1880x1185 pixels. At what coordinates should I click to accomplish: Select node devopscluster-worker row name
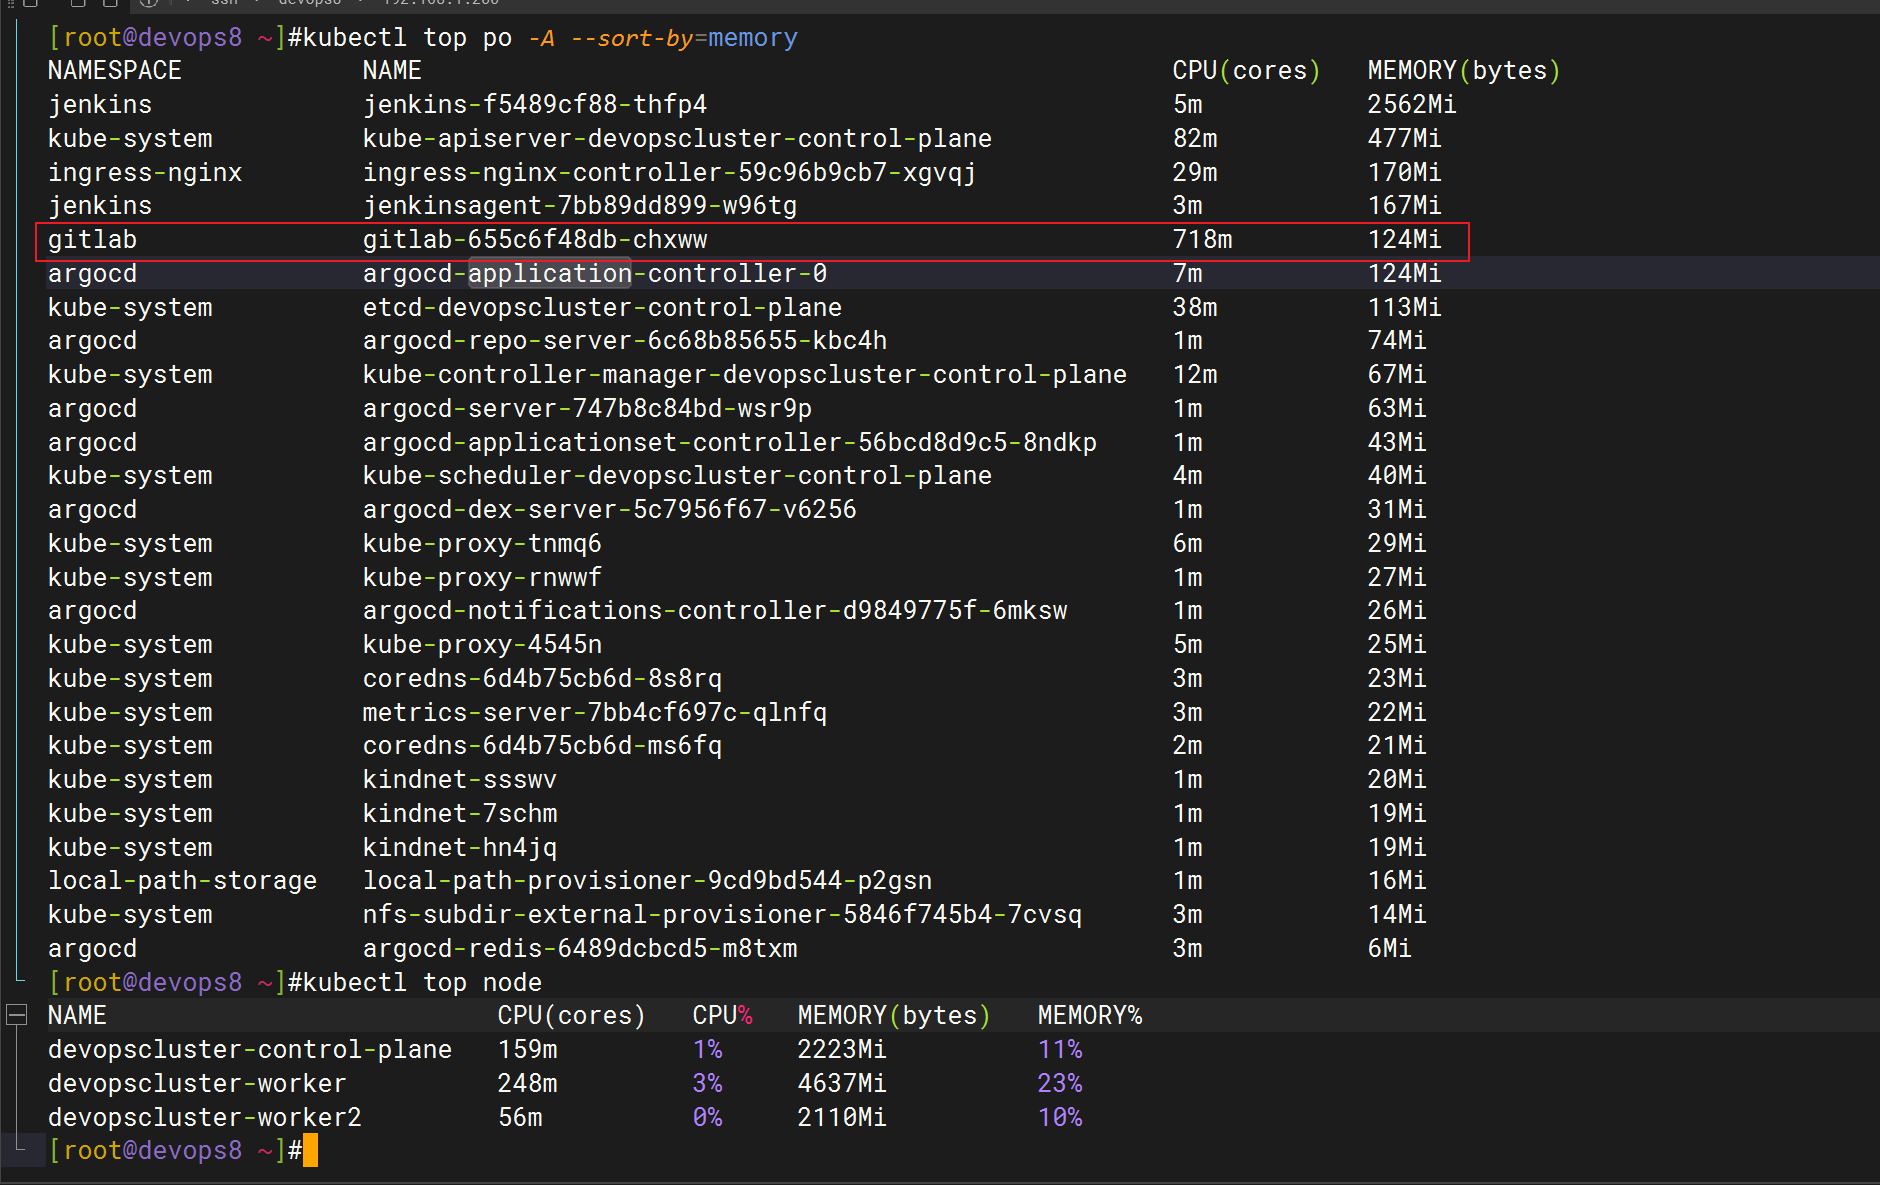(x=197, y=1084)
